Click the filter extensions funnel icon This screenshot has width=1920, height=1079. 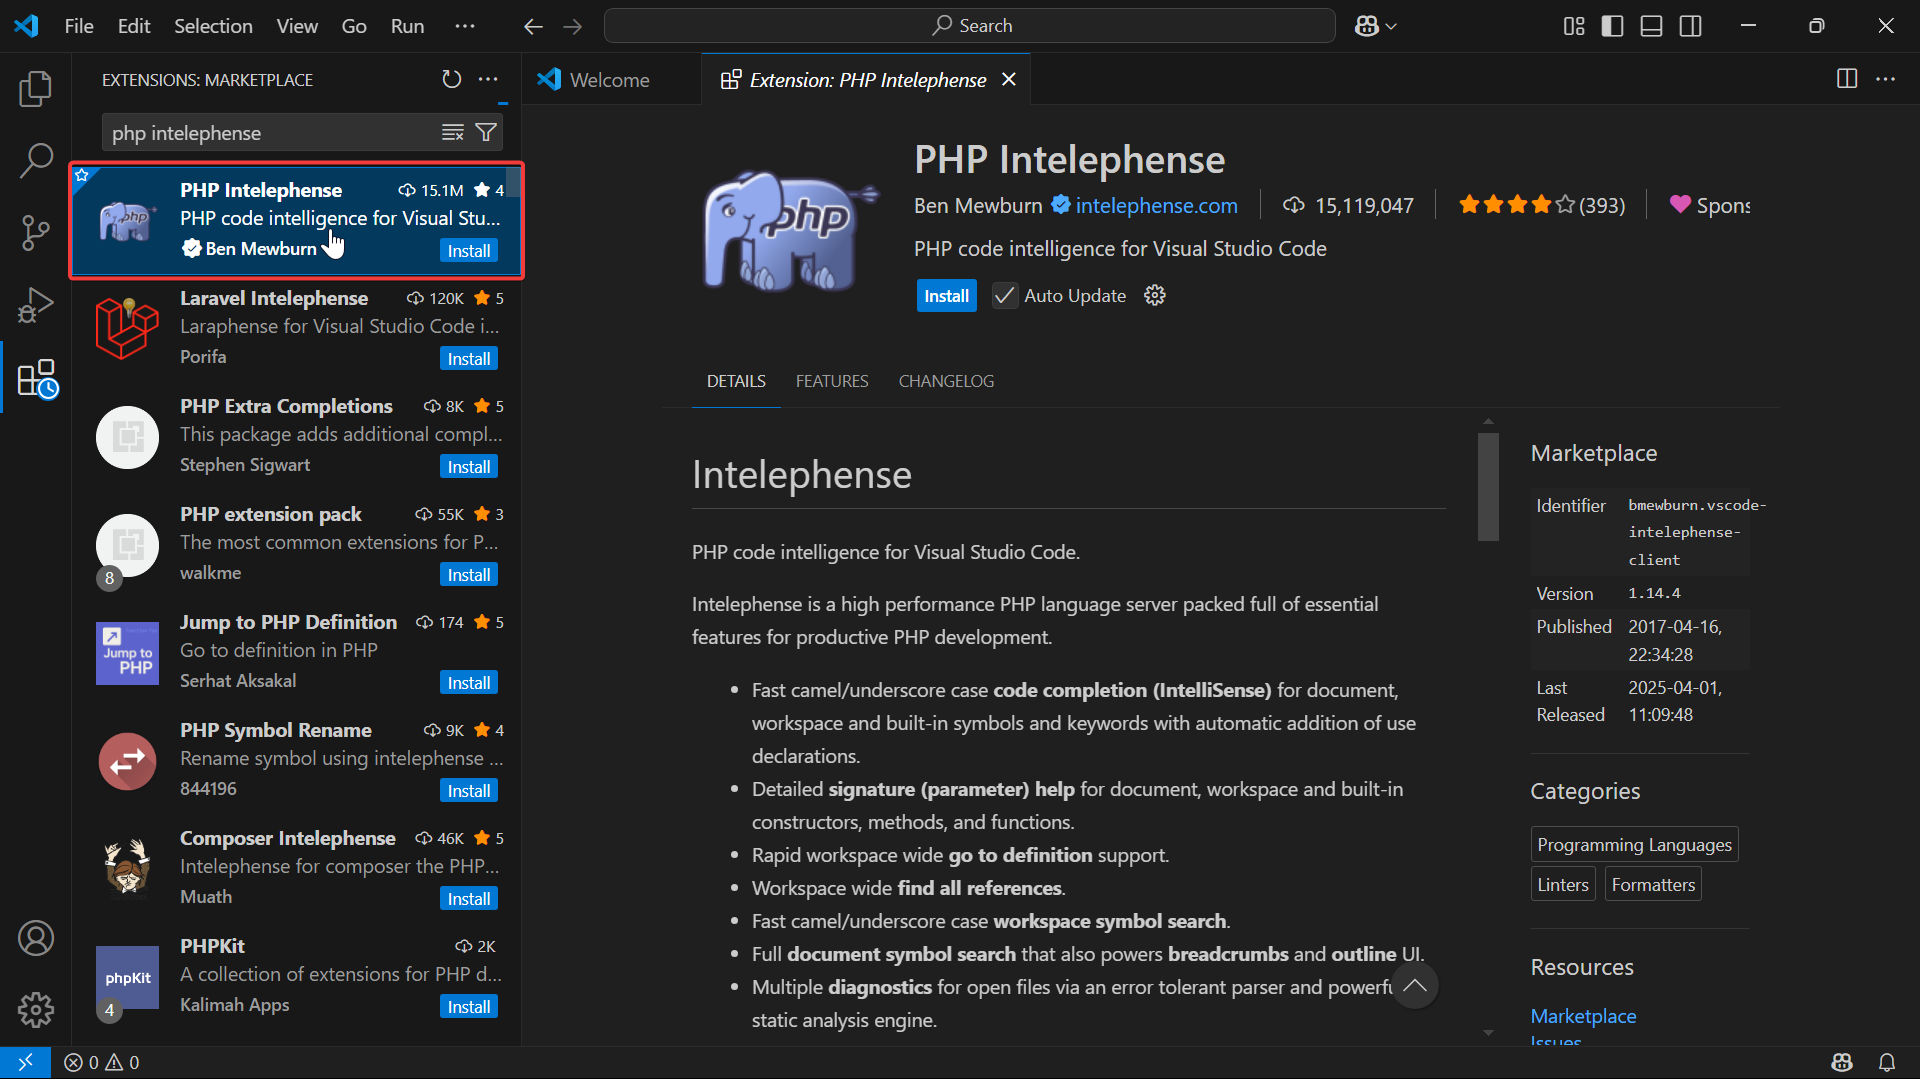pyautogui.click(x=486, y=132)
